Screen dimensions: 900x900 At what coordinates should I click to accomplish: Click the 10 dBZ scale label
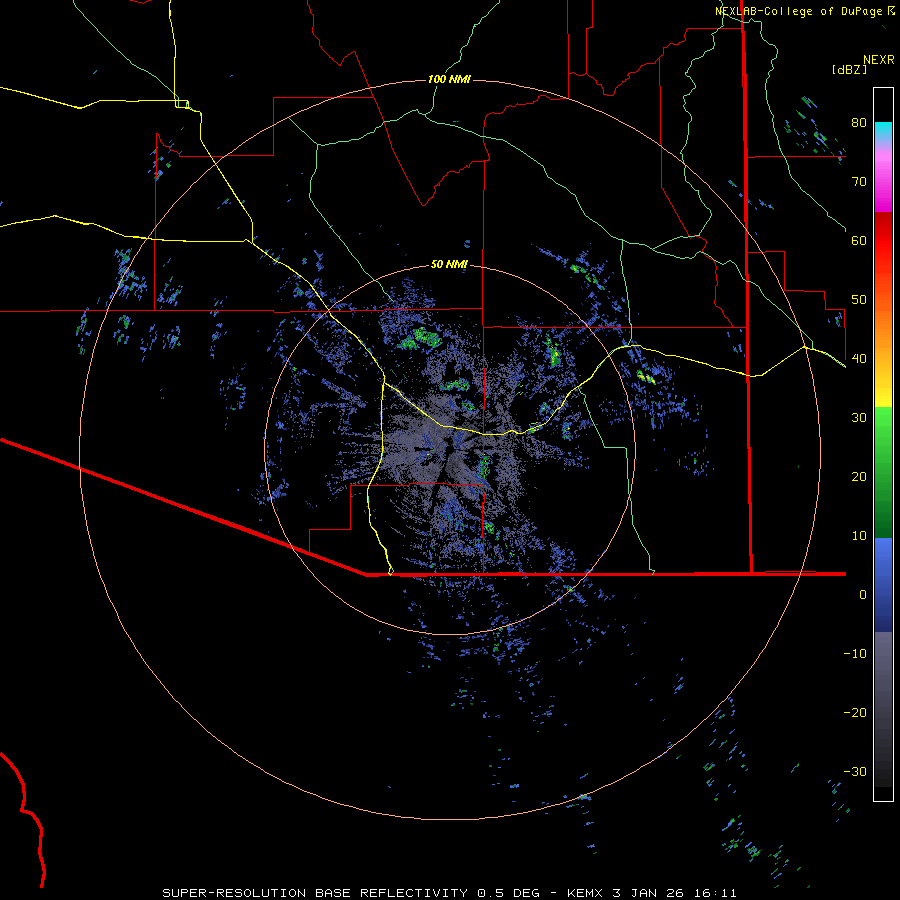point(859,536)
